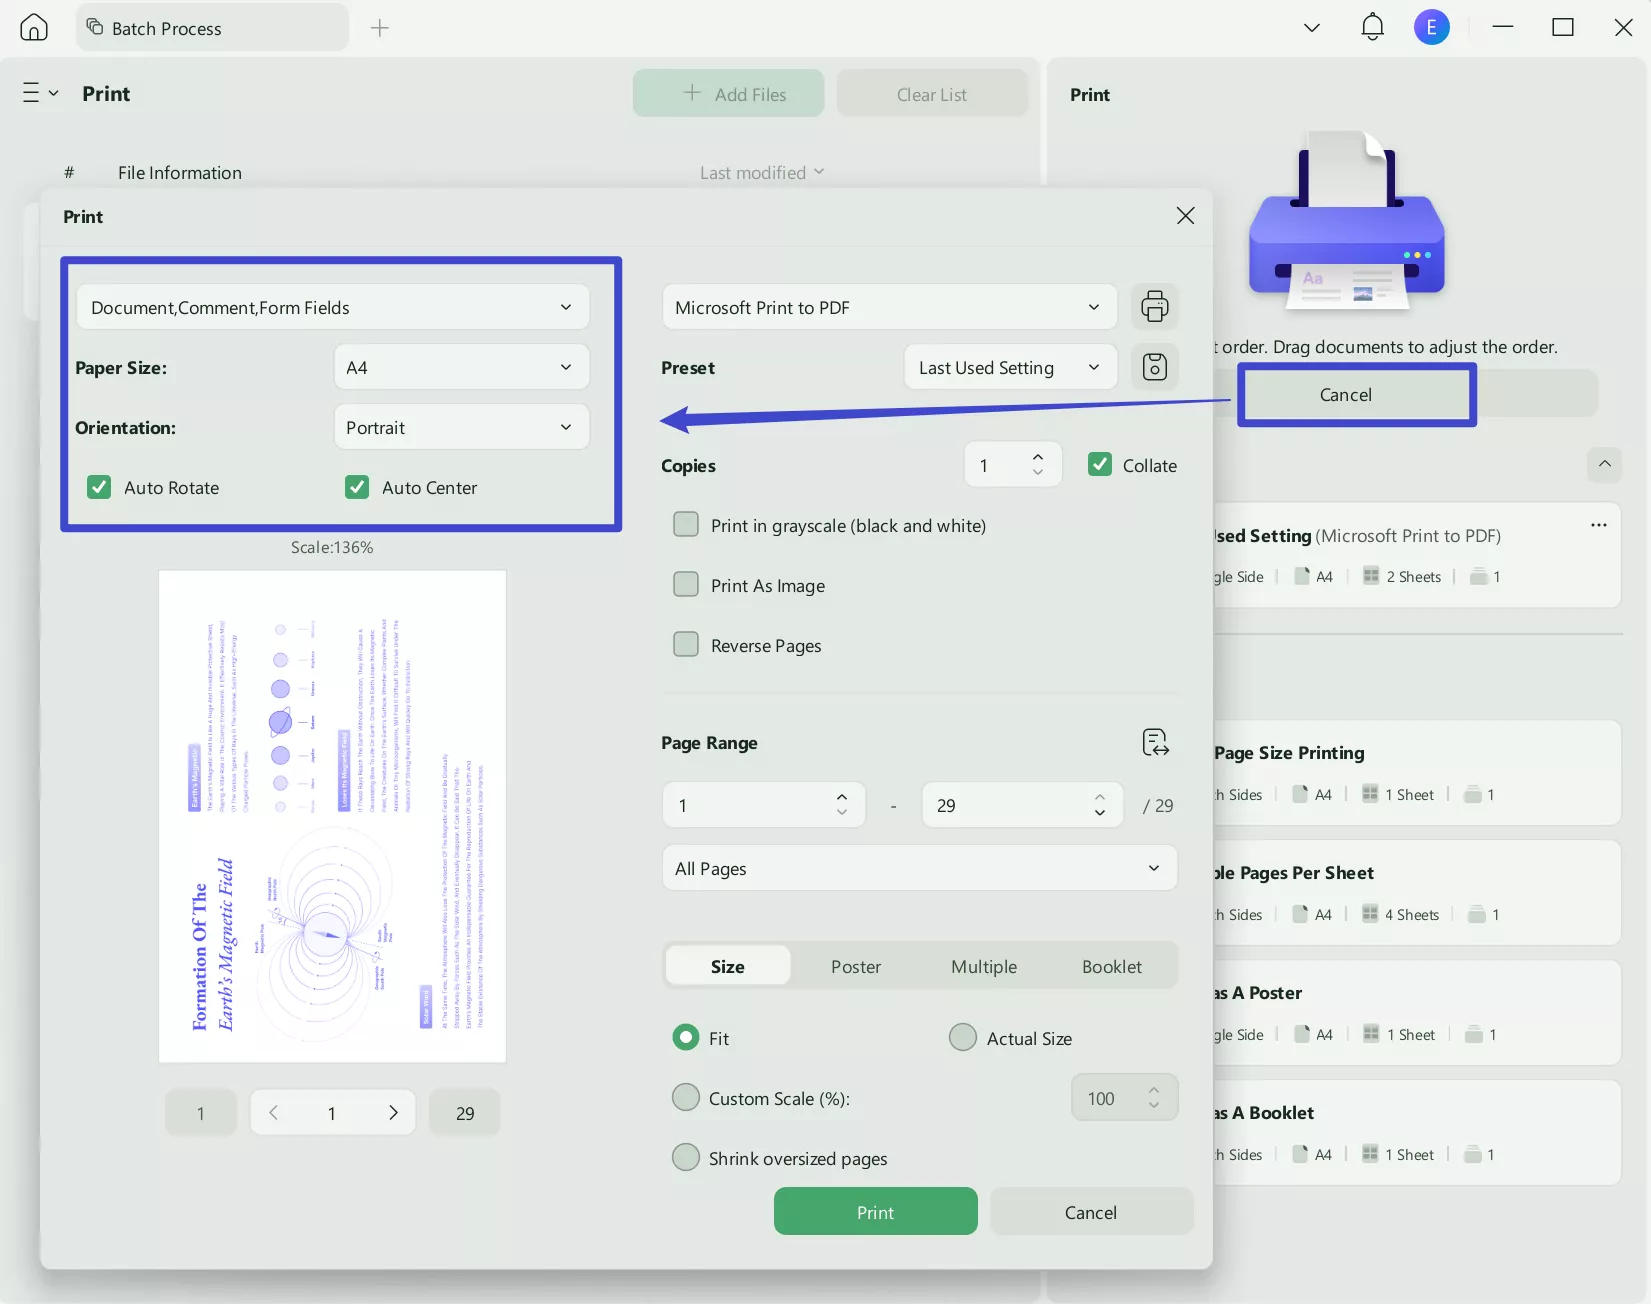Click the Custom Scale value field 100
Viewport: 1651px width, 1304px height.
tap(1124, 1098)
